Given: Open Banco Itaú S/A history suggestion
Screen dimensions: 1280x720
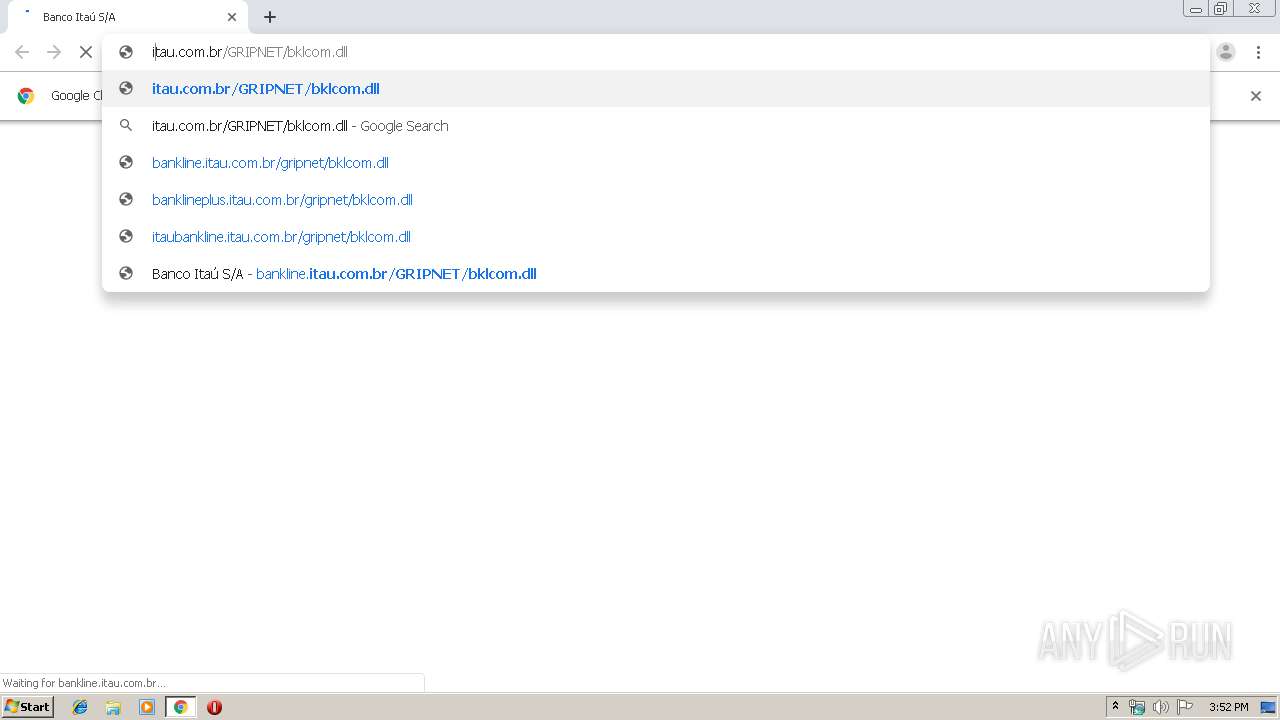Looking at the screenshot, I should coord(656,274).
